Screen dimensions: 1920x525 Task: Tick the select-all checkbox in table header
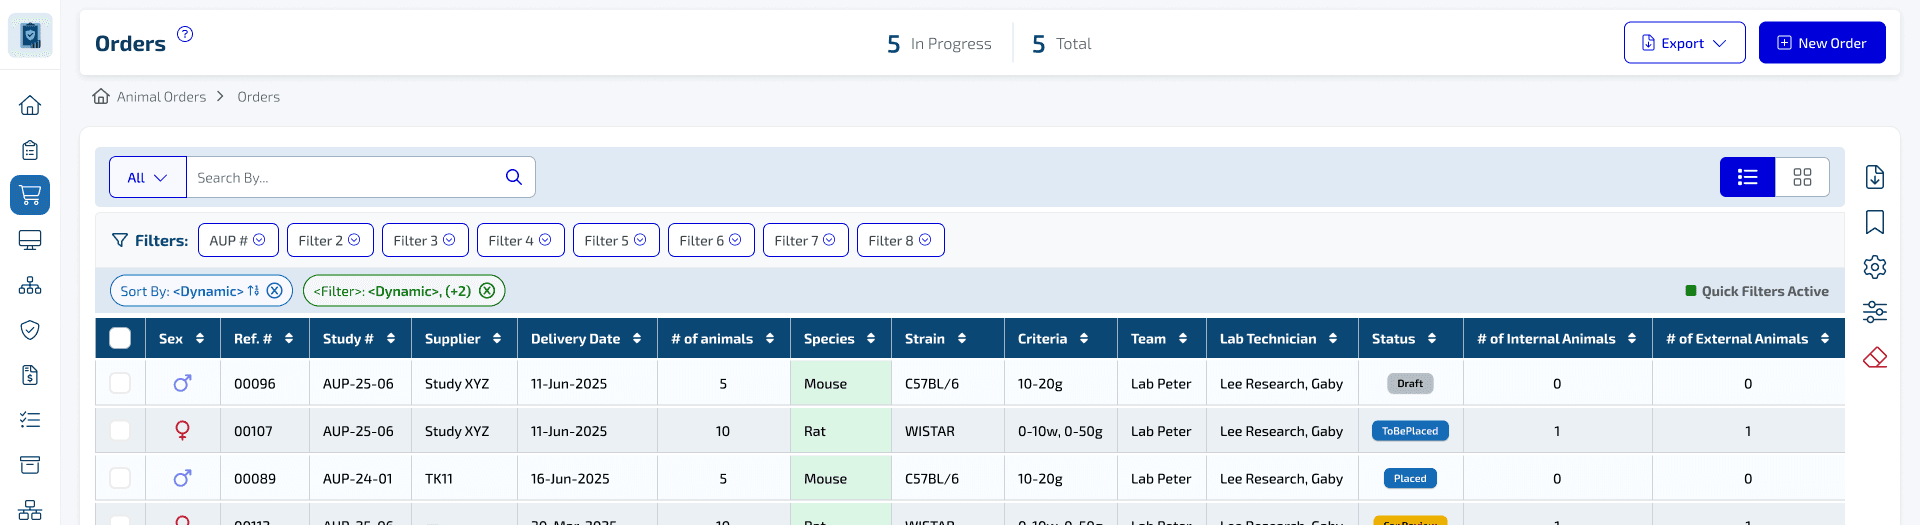120,339
